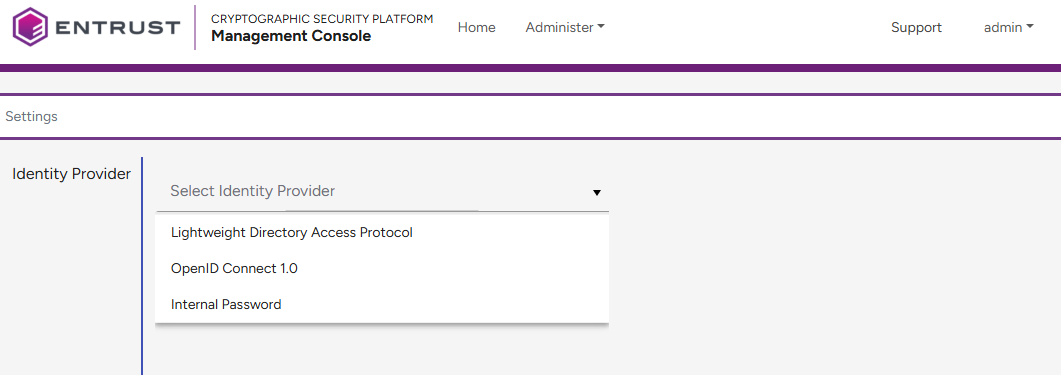Image resolution: width=1061 pixels, height=375 pixels.
Task: Choose OpenID Connect 1.0 from list
Action: 382,269
